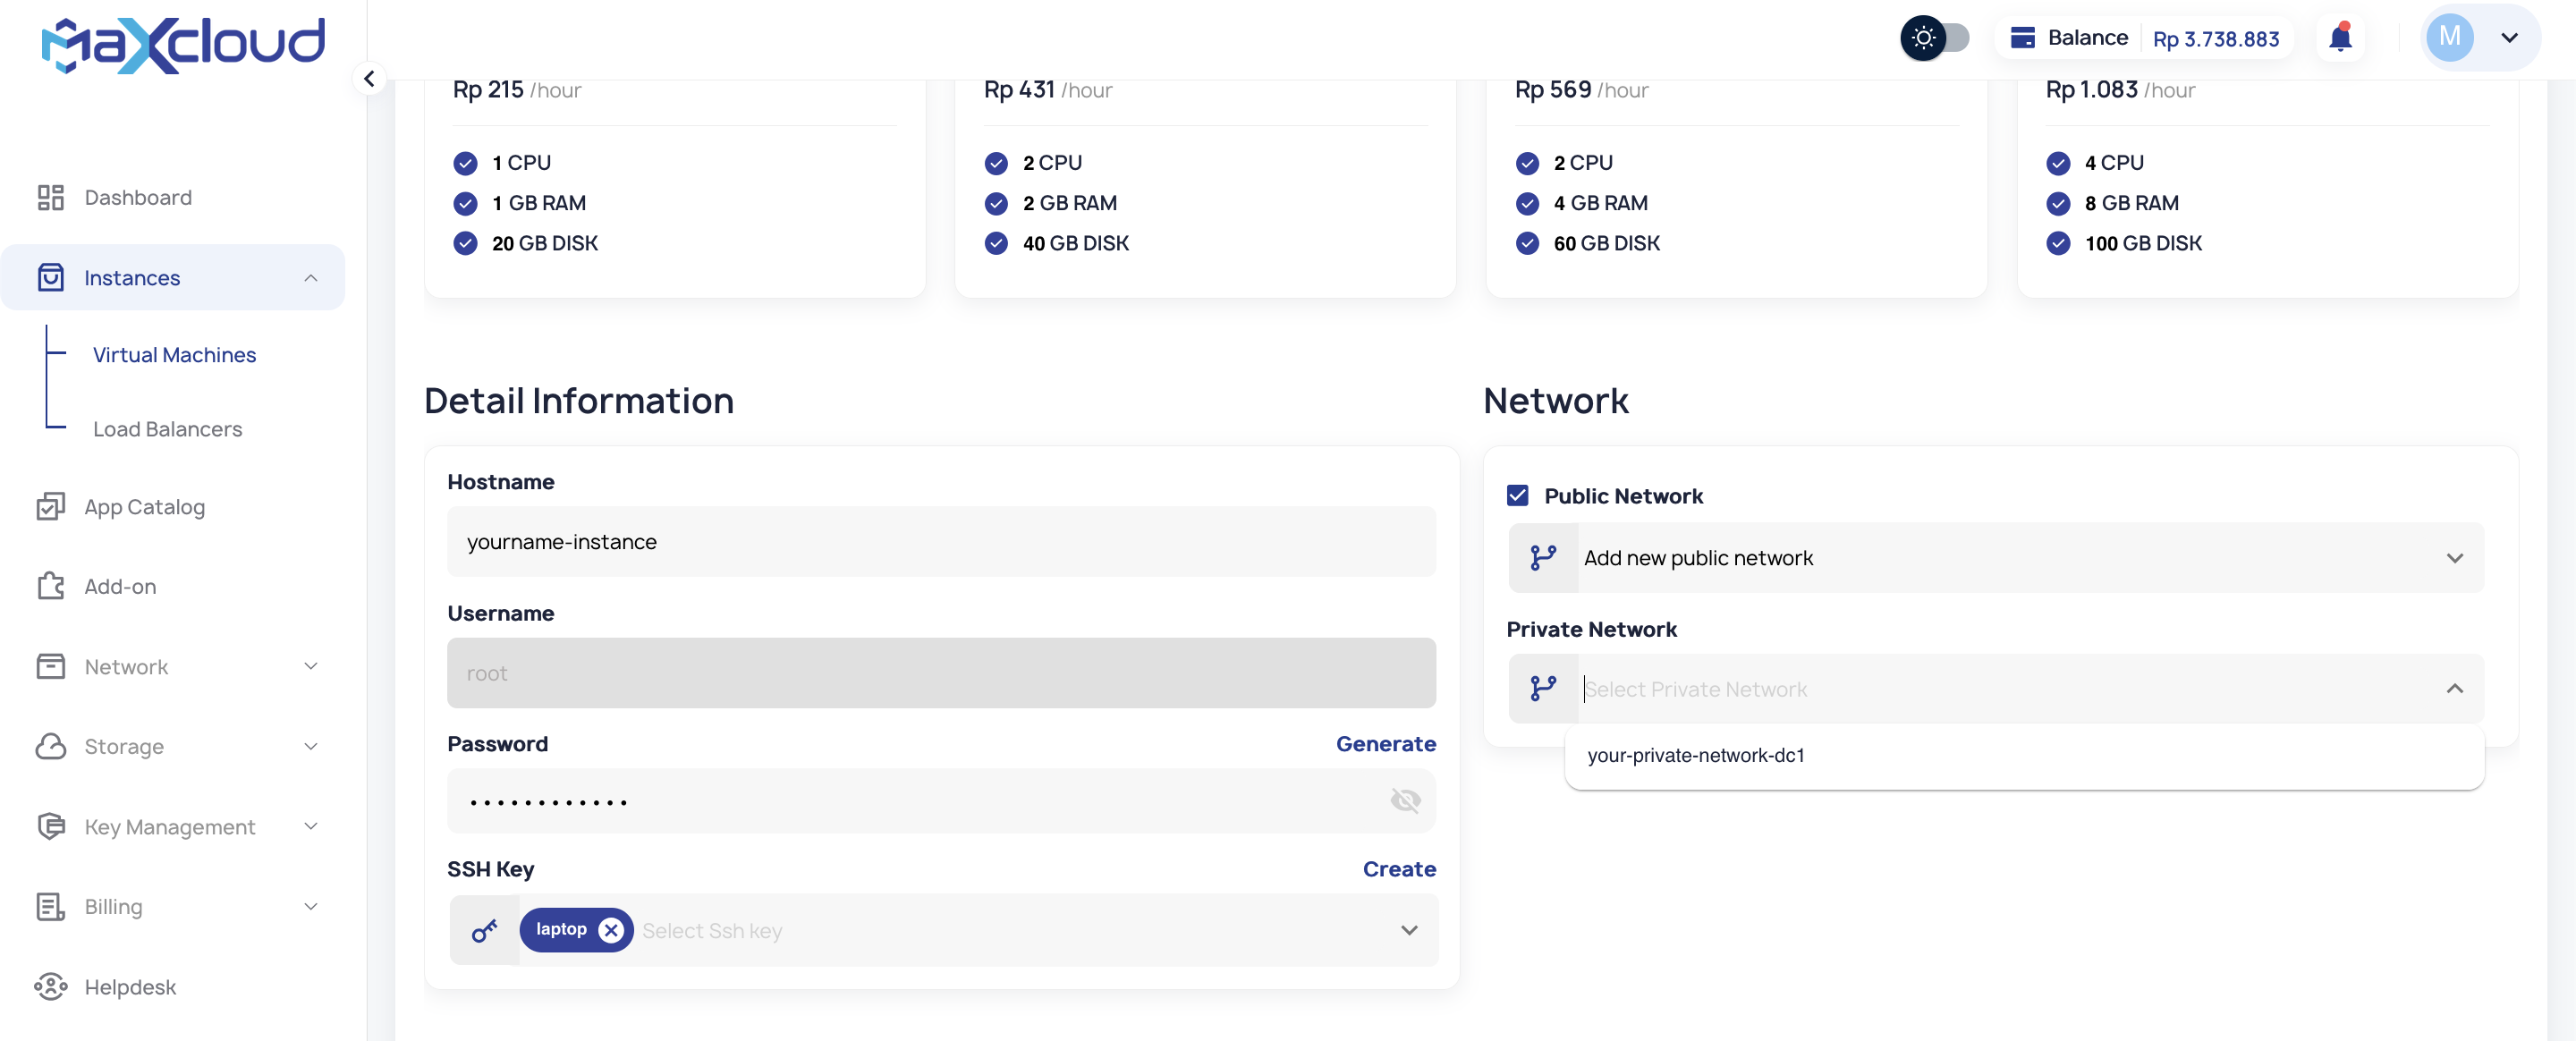Expand the Network sidebar menu chevron
The height and width of the screenshot is (1041, 2576).
coord(311,666)
